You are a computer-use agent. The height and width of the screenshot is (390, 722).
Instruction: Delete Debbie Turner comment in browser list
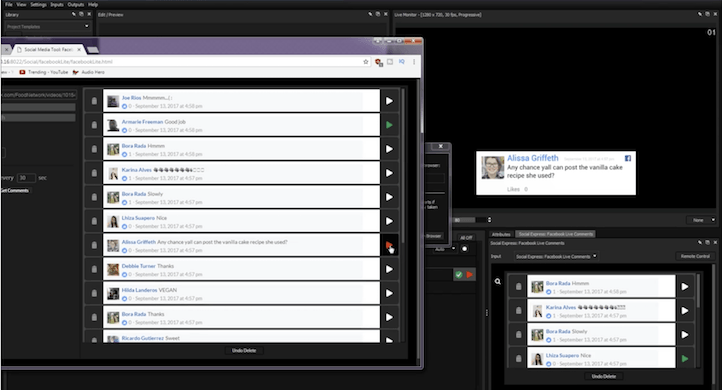click(94, 269)
